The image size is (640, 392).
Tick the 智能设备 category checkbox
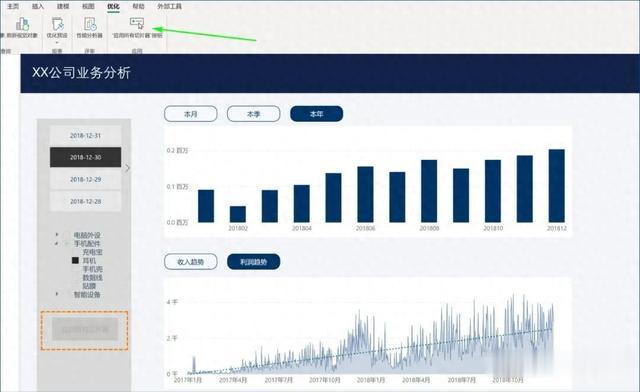point(67,294)
